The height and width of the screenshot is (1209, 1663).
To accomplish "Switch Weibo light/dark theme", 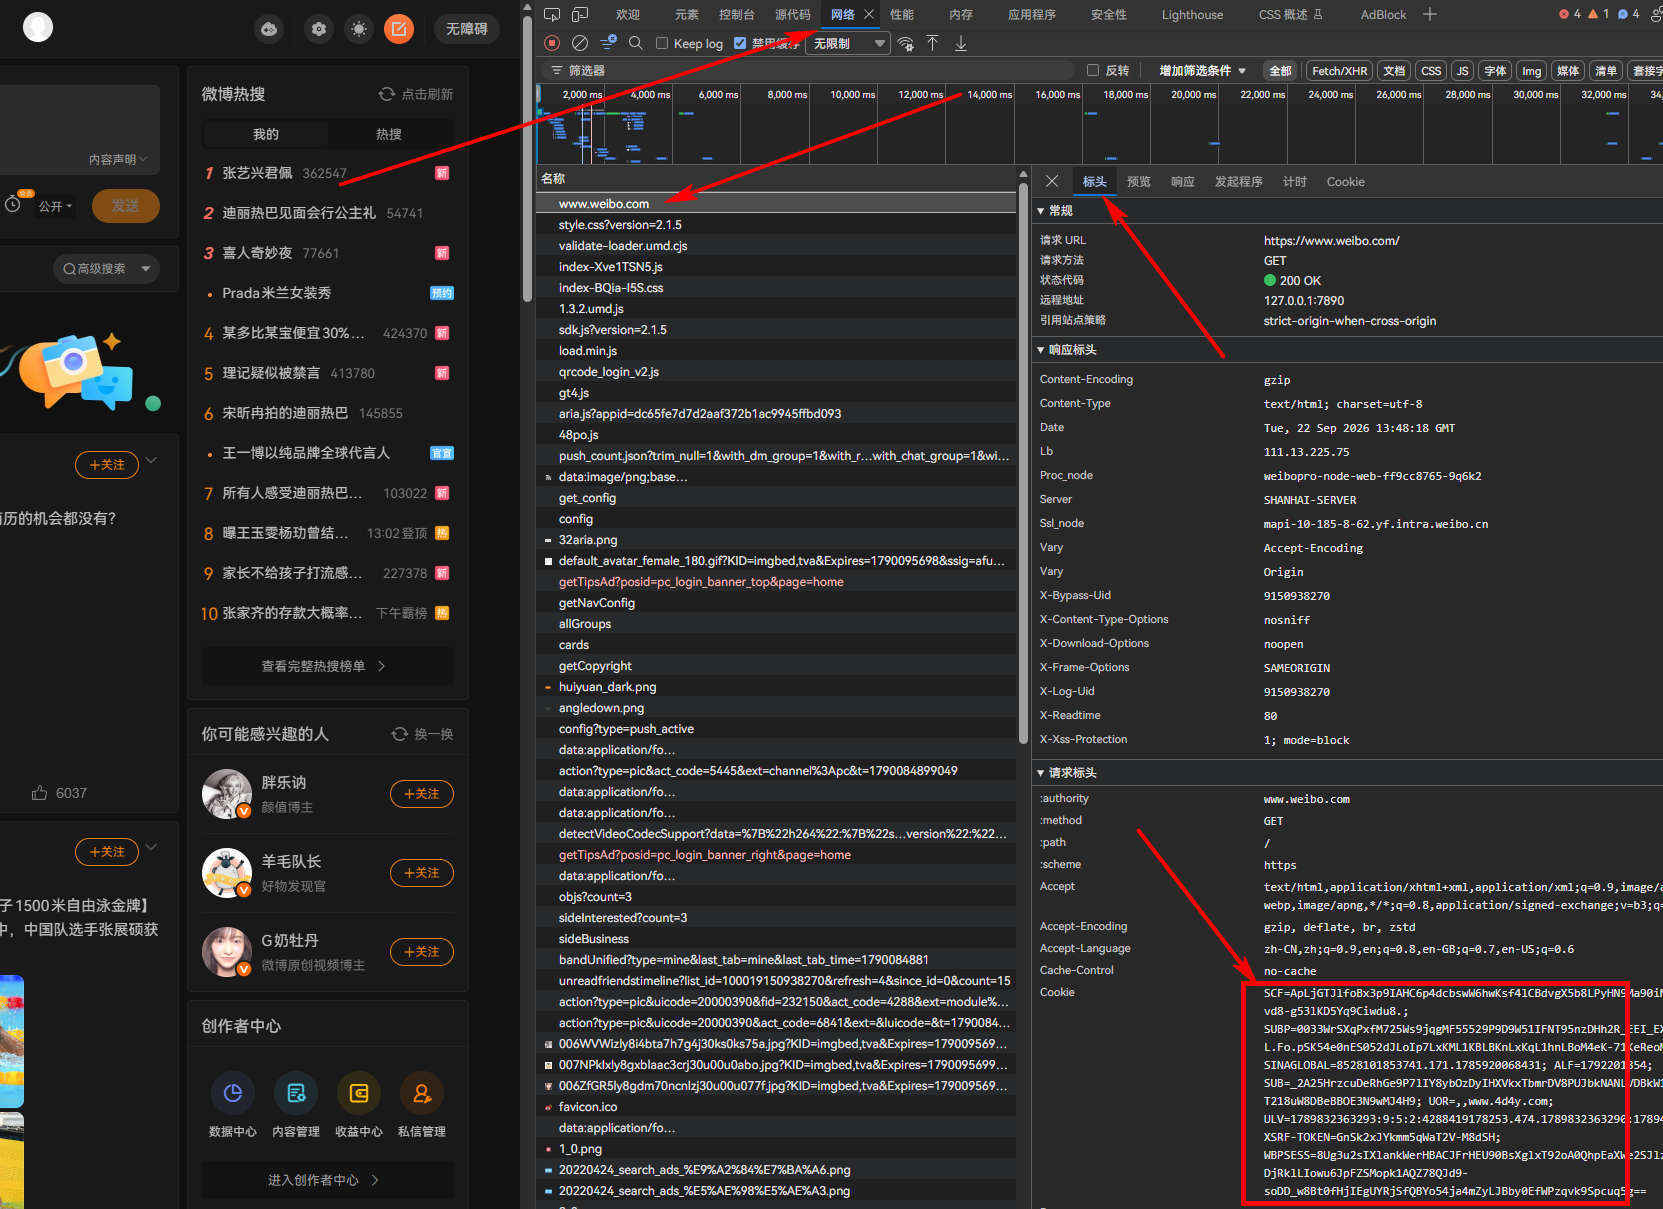I will click(359, 29).
